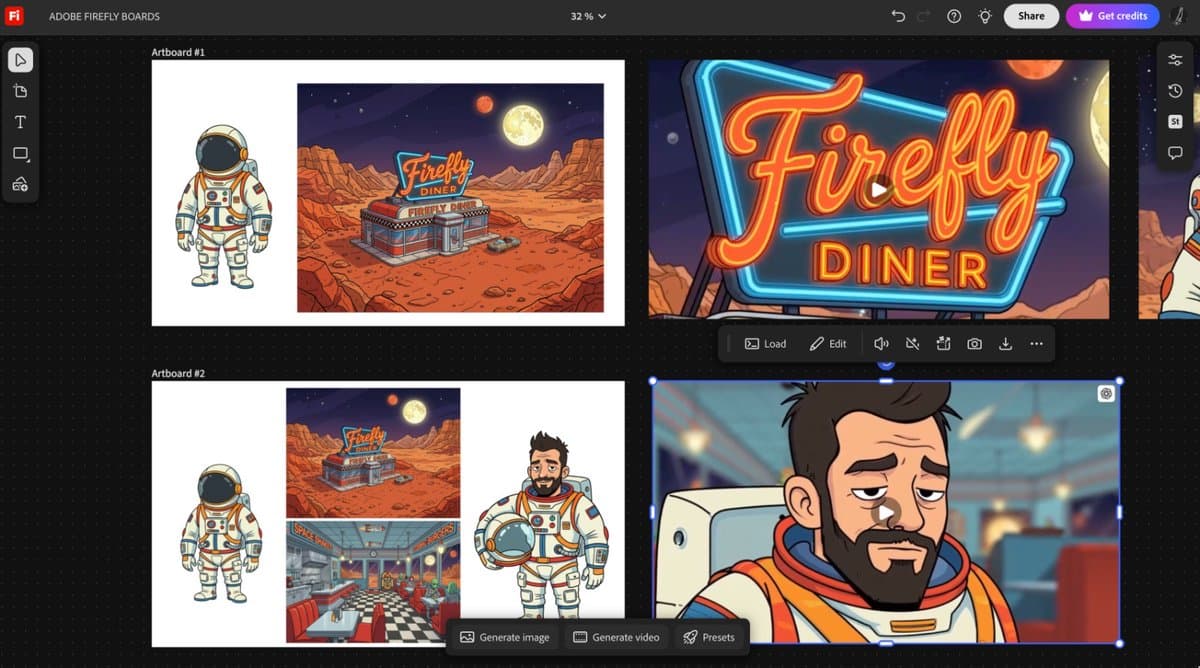
Task: Select the Shape tool in the left toolbar
Action: tap(20, 152)
